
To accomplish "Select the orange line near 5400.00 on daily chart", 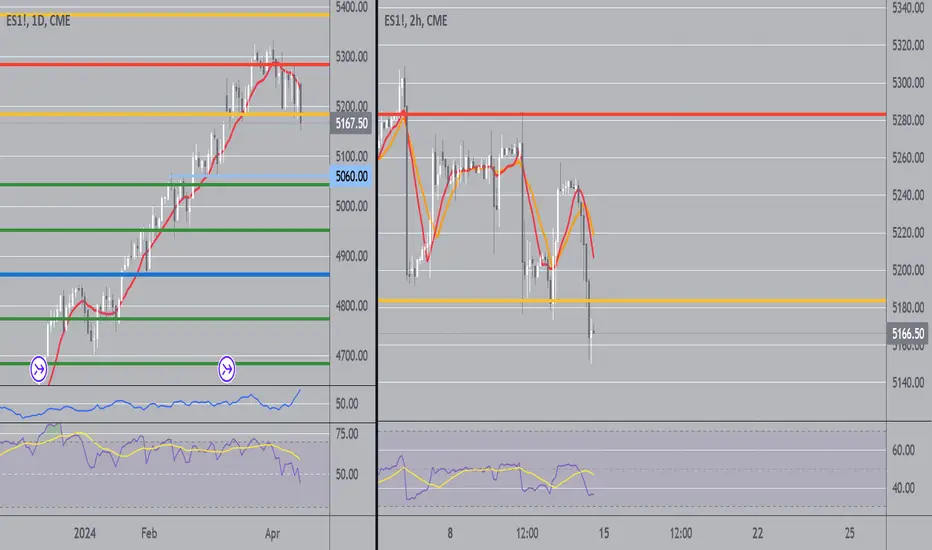I will 165,15.
